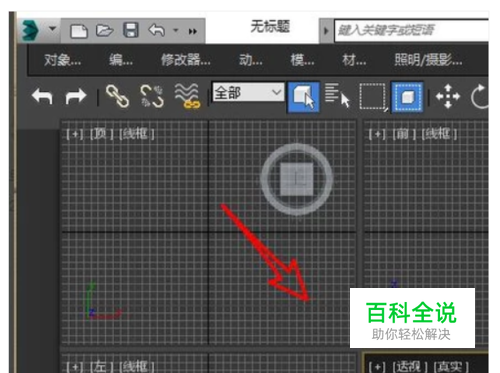500x373 pixels.
Task: Expand the arrow left of the search field
Action: click(326, 31)
